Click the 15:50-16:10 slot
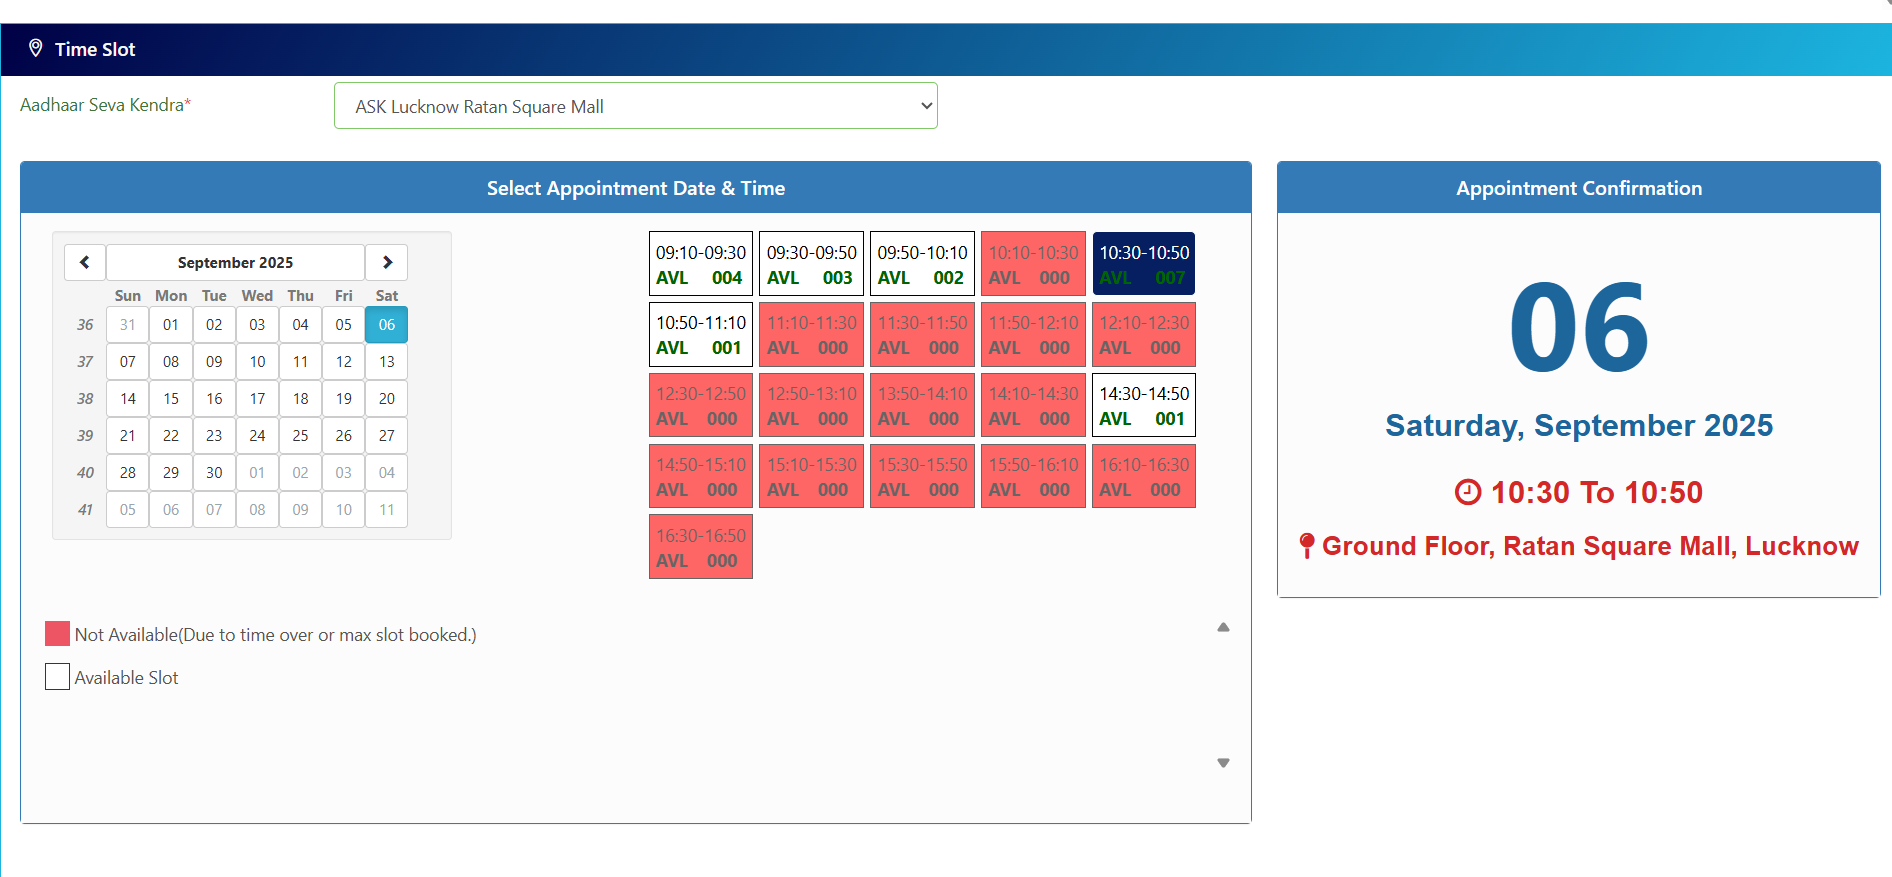The image size is (1892, 877). [1034, 477]
